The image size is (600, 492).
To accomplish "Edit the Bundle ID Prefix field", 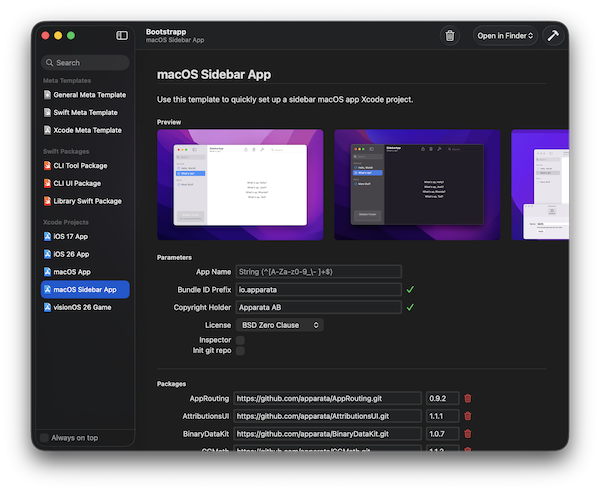I will pos(318,289).
